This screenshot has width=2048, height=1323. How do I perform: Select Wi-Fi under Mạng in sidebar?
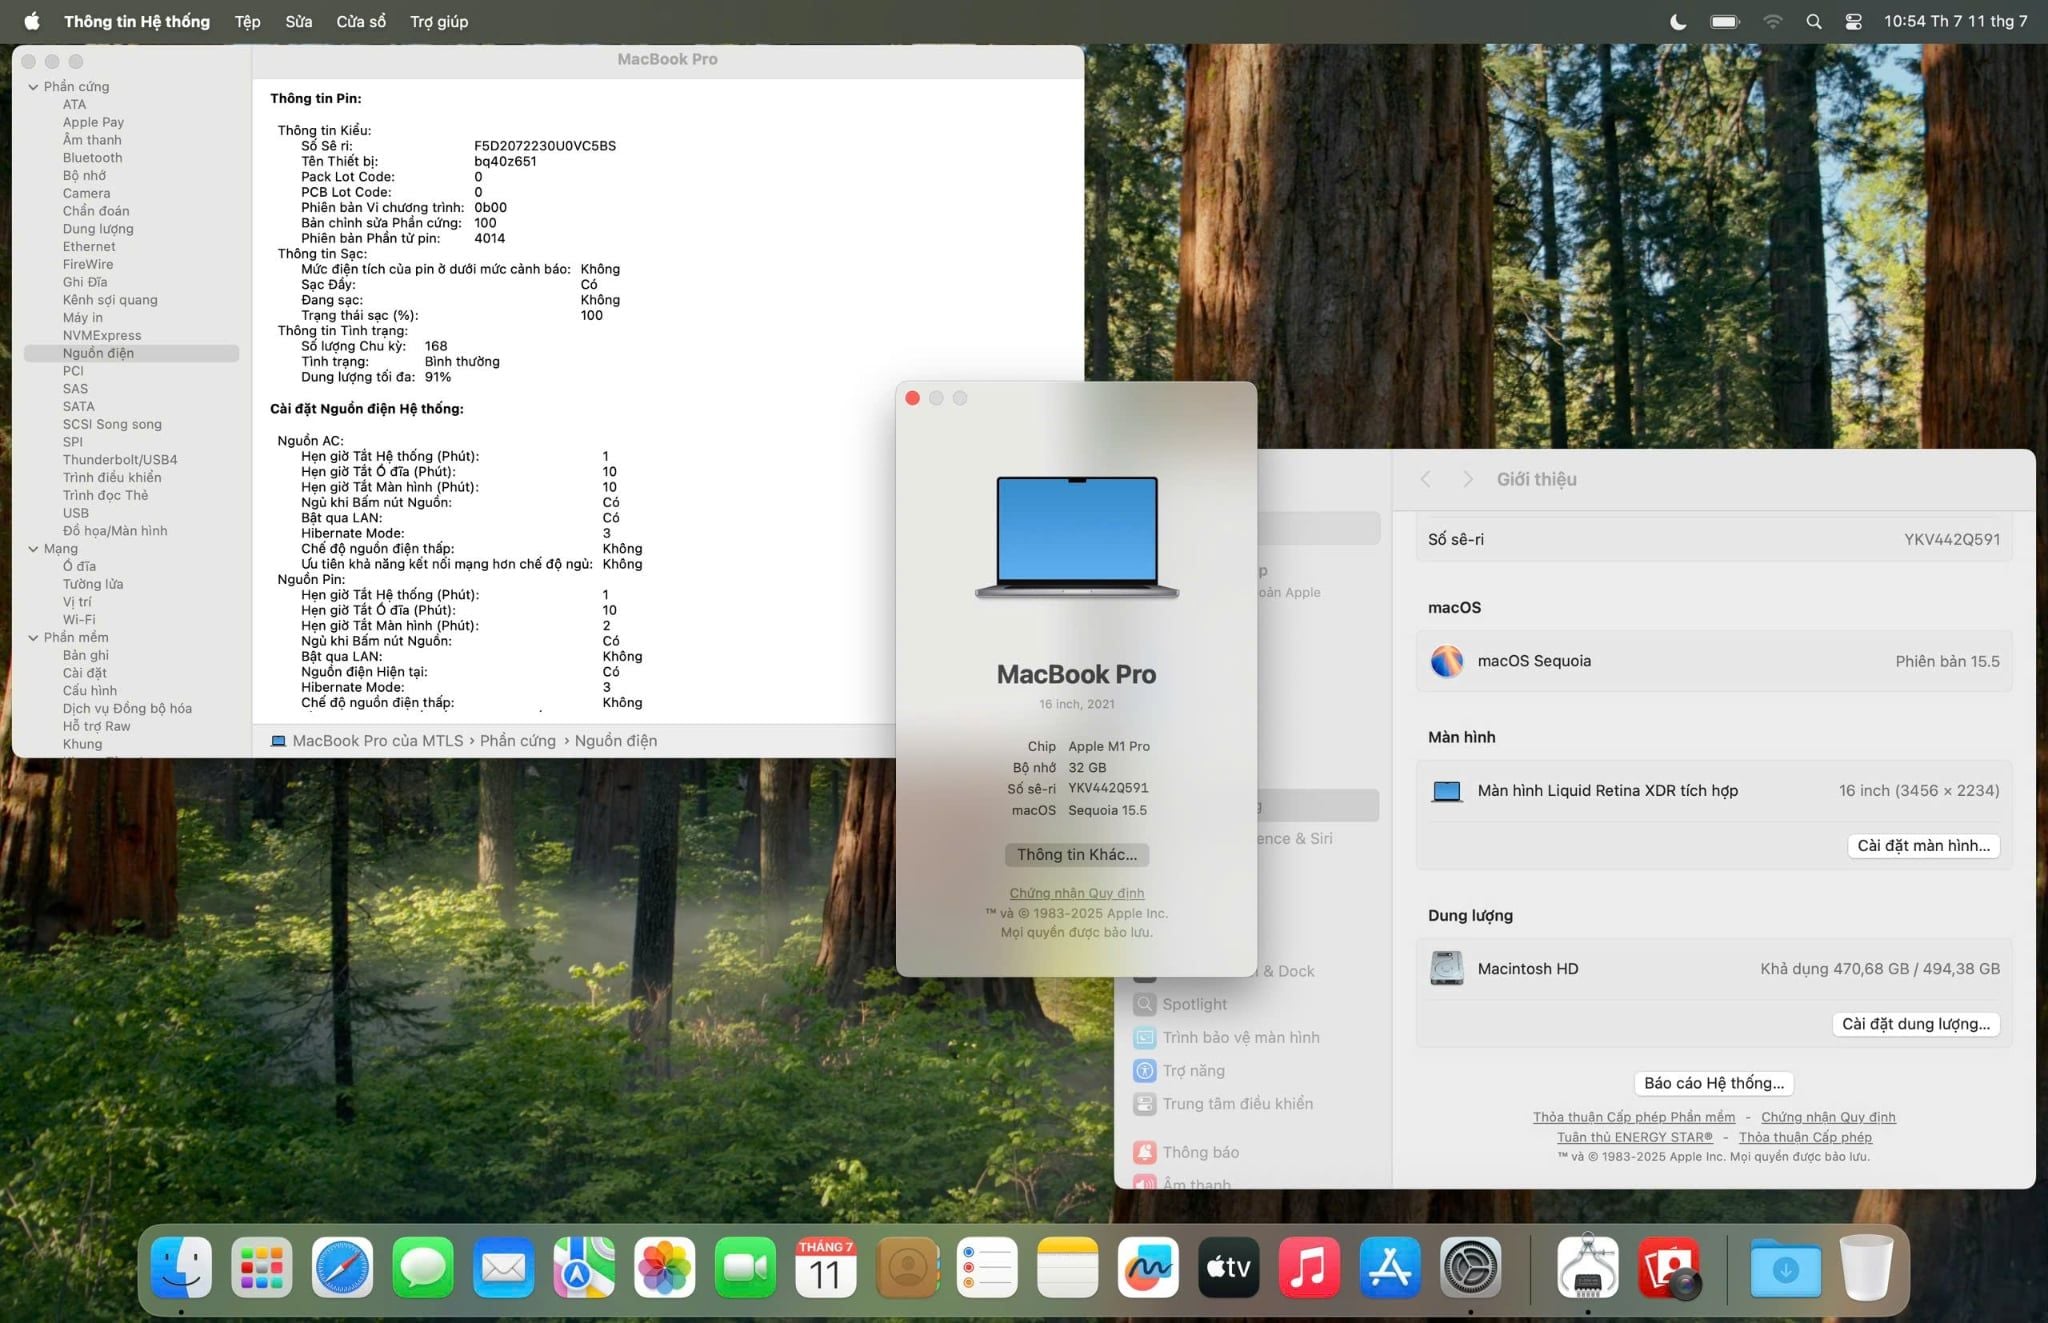(x=79, y=620)
